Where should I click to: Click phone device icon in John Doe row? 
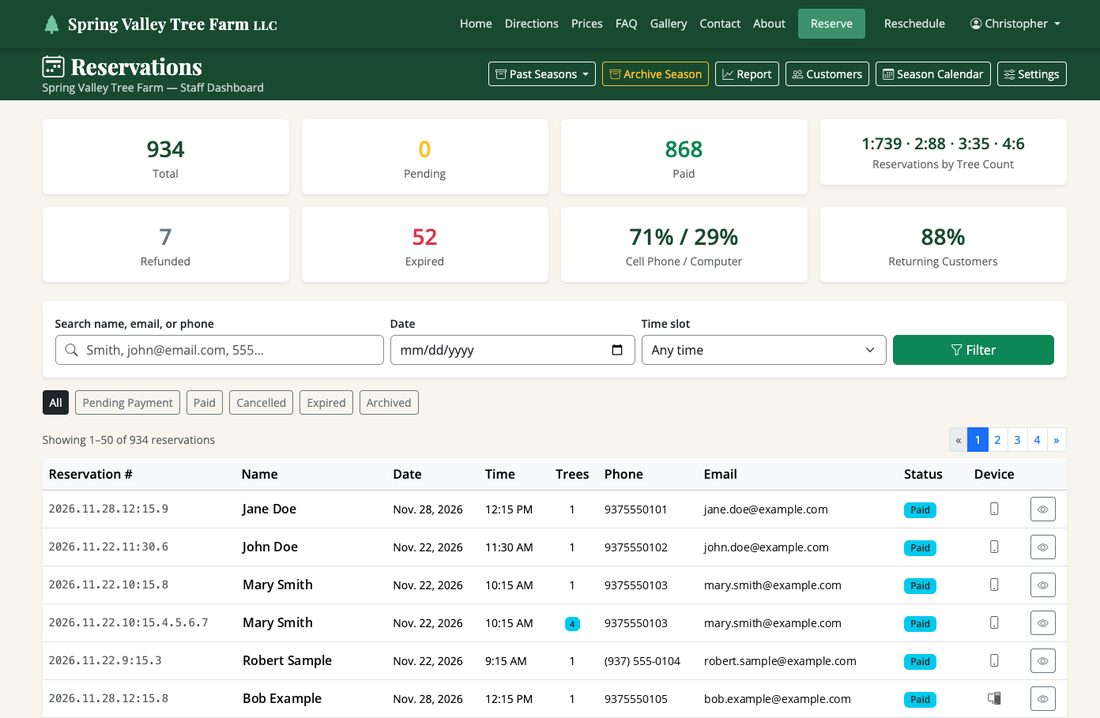[x=994, y=547]
